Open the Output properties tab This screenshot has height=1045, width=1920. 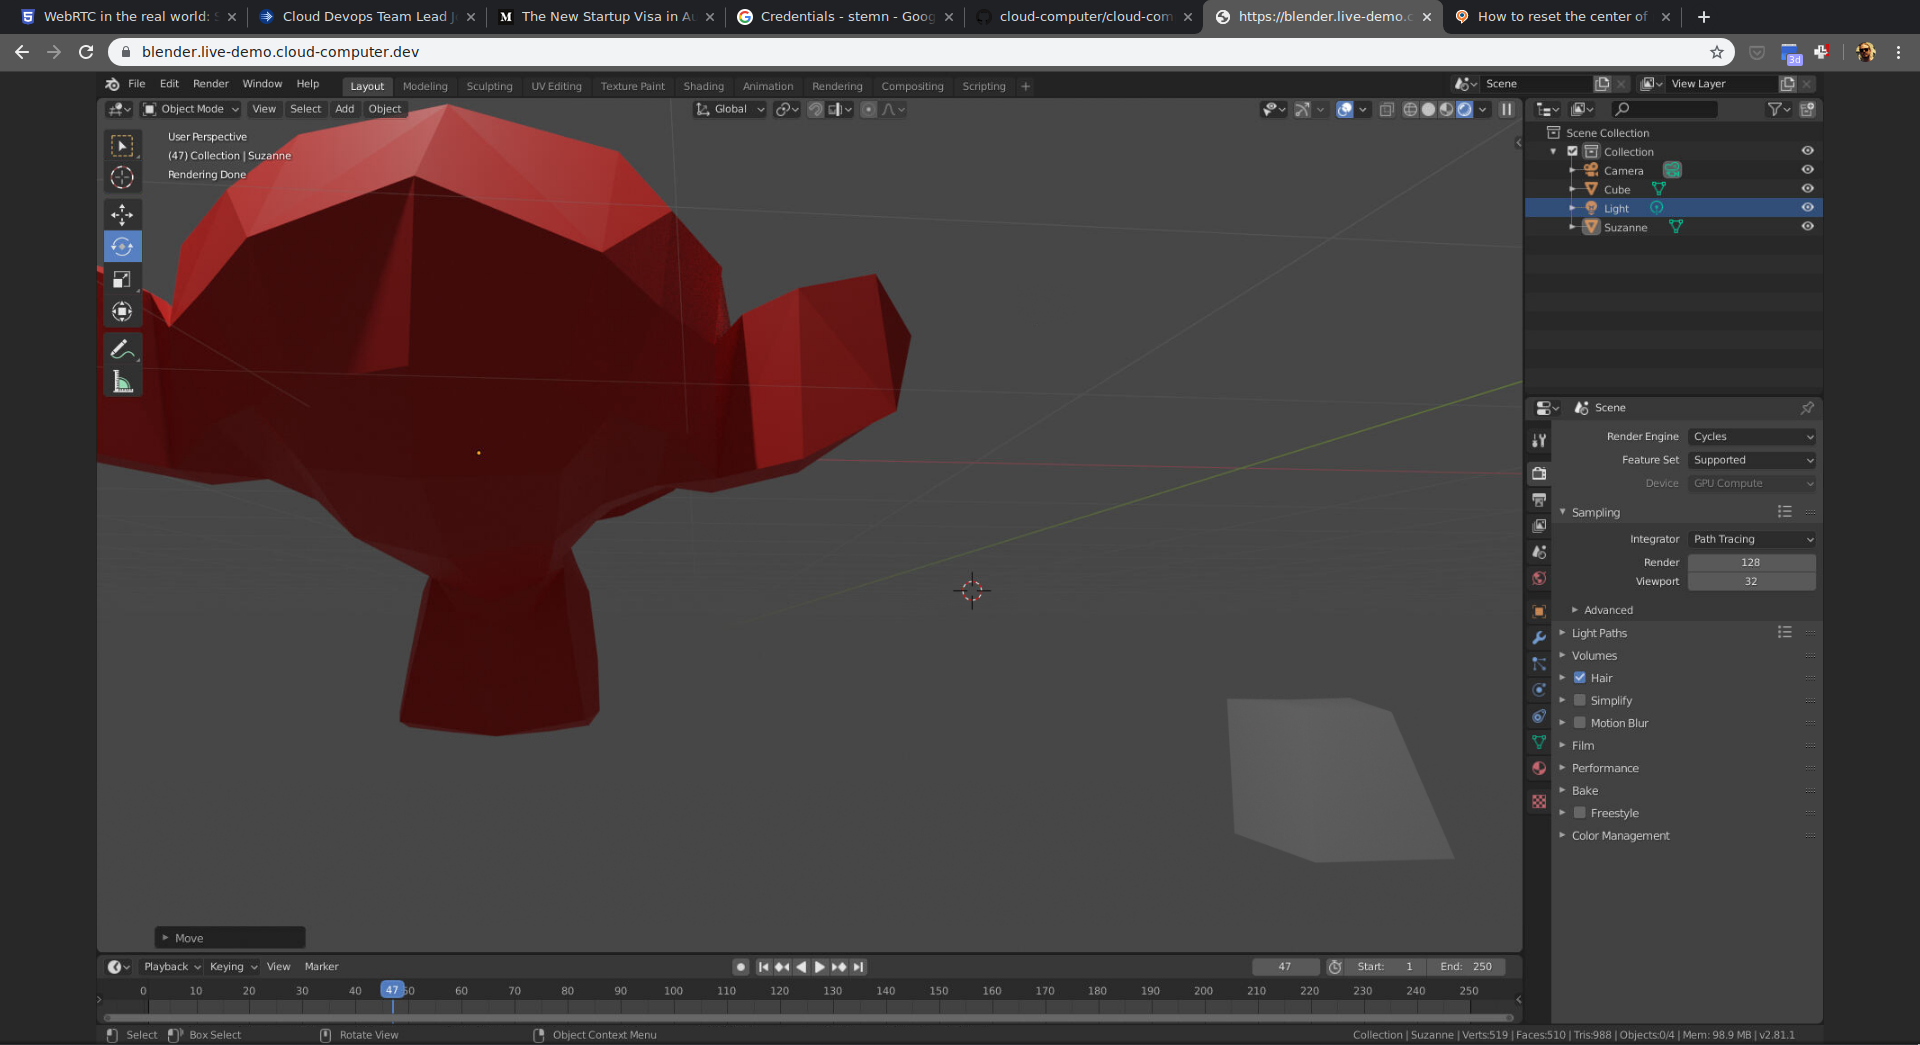pyautogui.click(x=1539, y=499)
